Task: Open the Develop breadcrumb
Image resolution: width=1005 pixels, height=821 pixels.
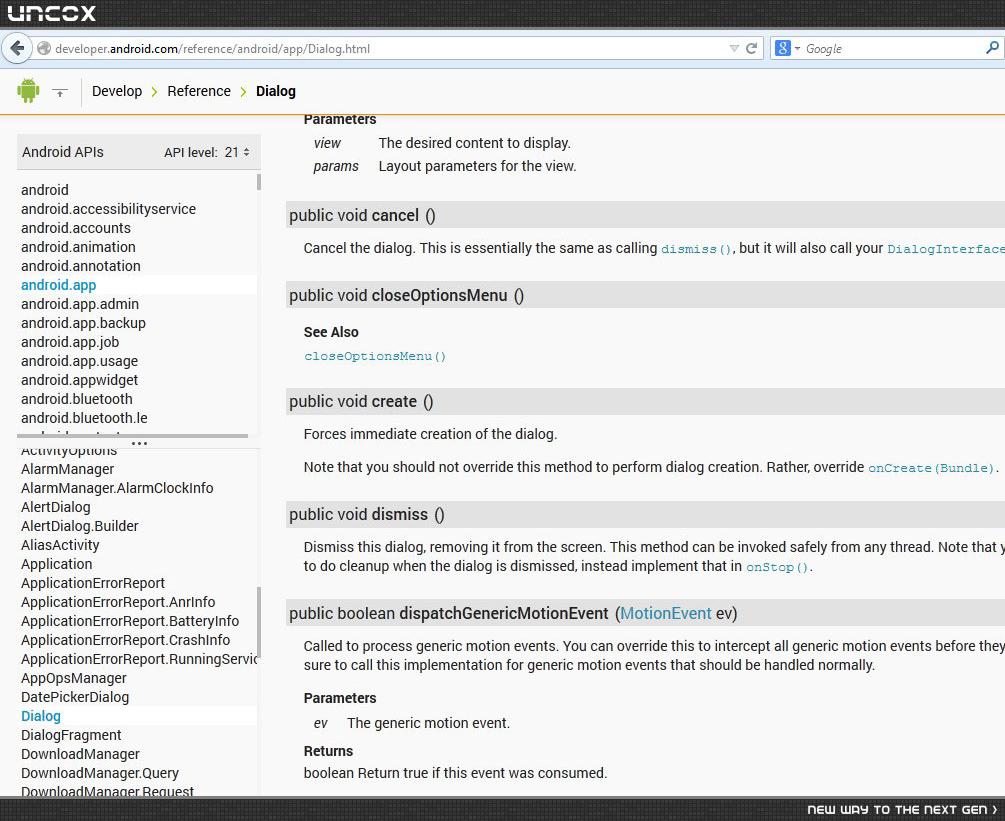Action: coord(117,91)
